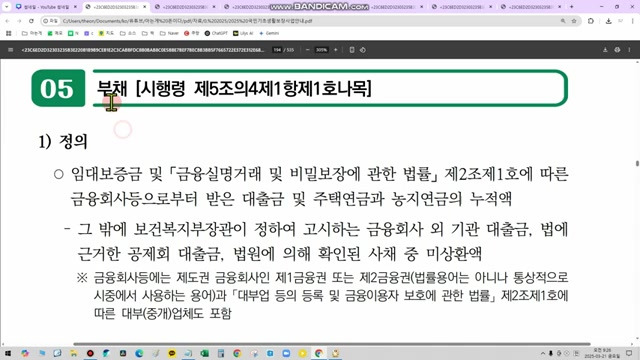Screen dimensions: 640x360
Task: Zoom in the PDF with plus icon
Action: 336,50
